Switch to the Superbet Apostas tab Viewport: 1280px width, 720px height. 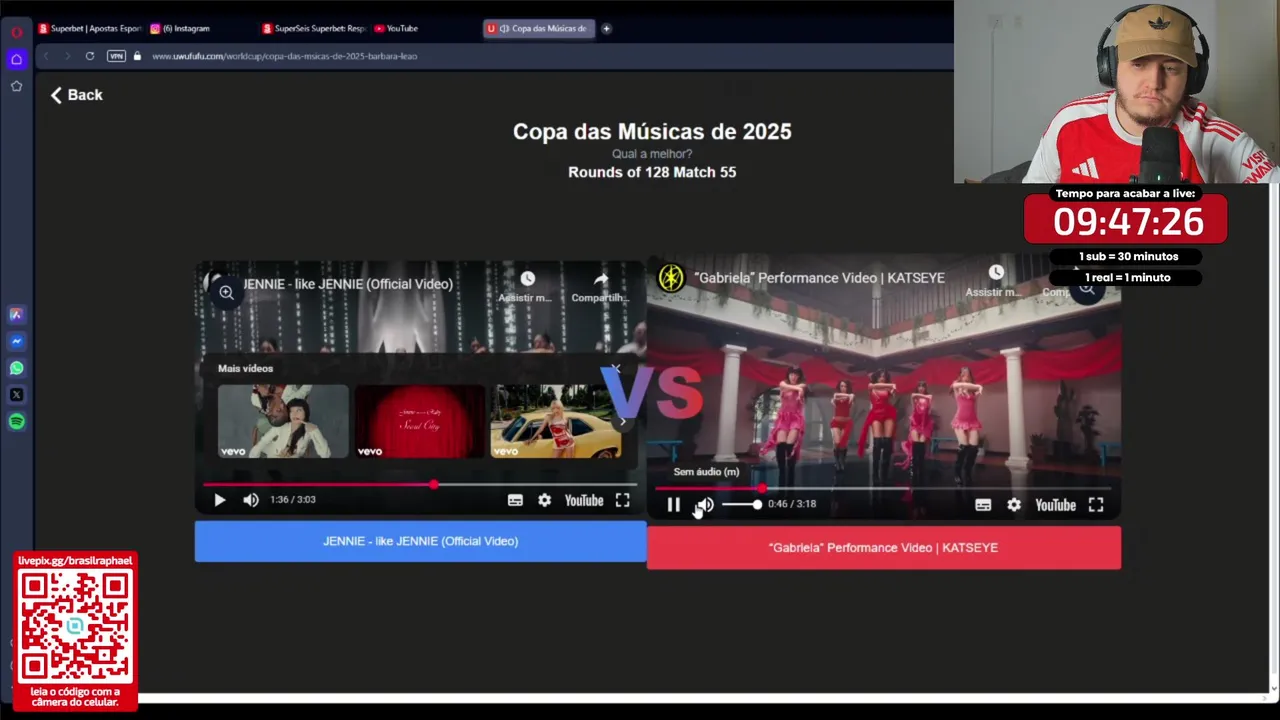point(90,28)
